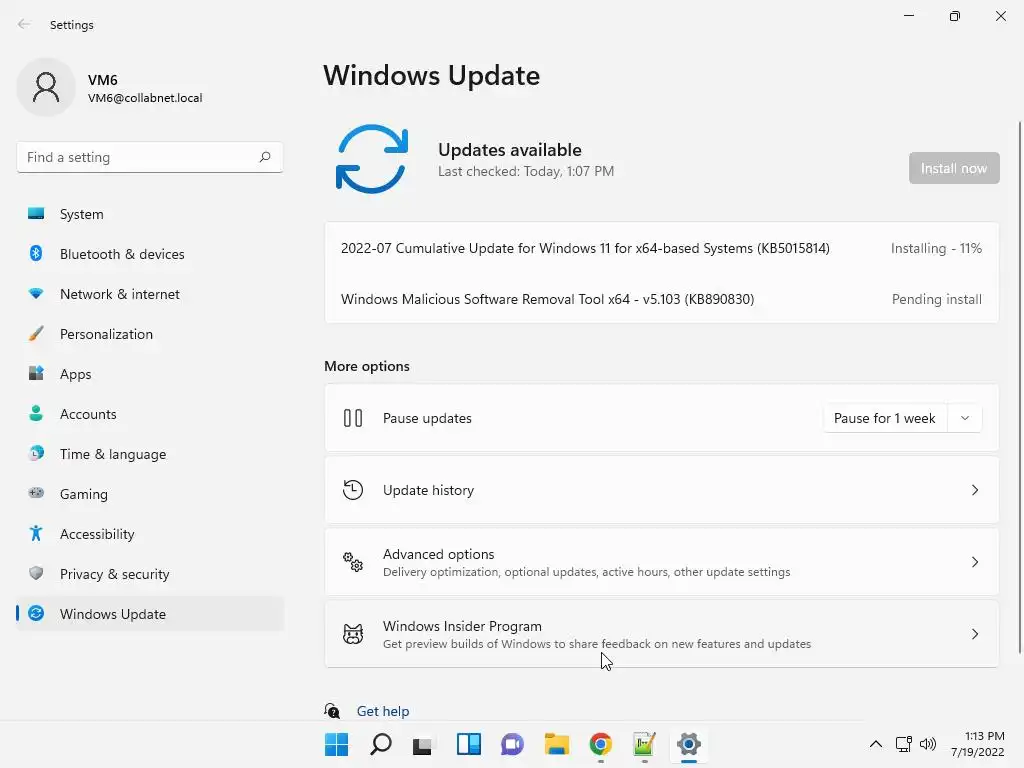Click the KB5015814 cumulative update entry
Viewport: 1024px width, 768px height.
662,248
